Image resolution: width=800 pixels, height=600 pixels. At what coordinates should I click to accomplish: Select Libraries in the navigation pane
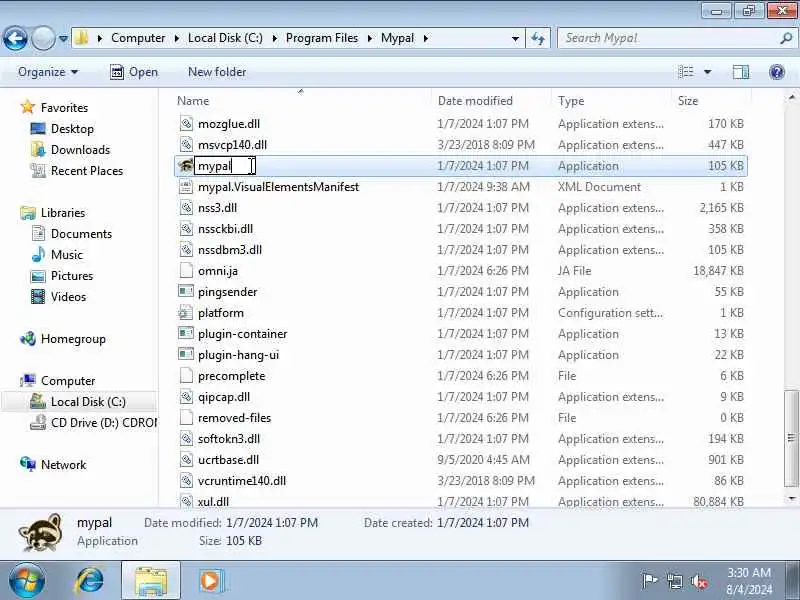[x=63, y=213]
